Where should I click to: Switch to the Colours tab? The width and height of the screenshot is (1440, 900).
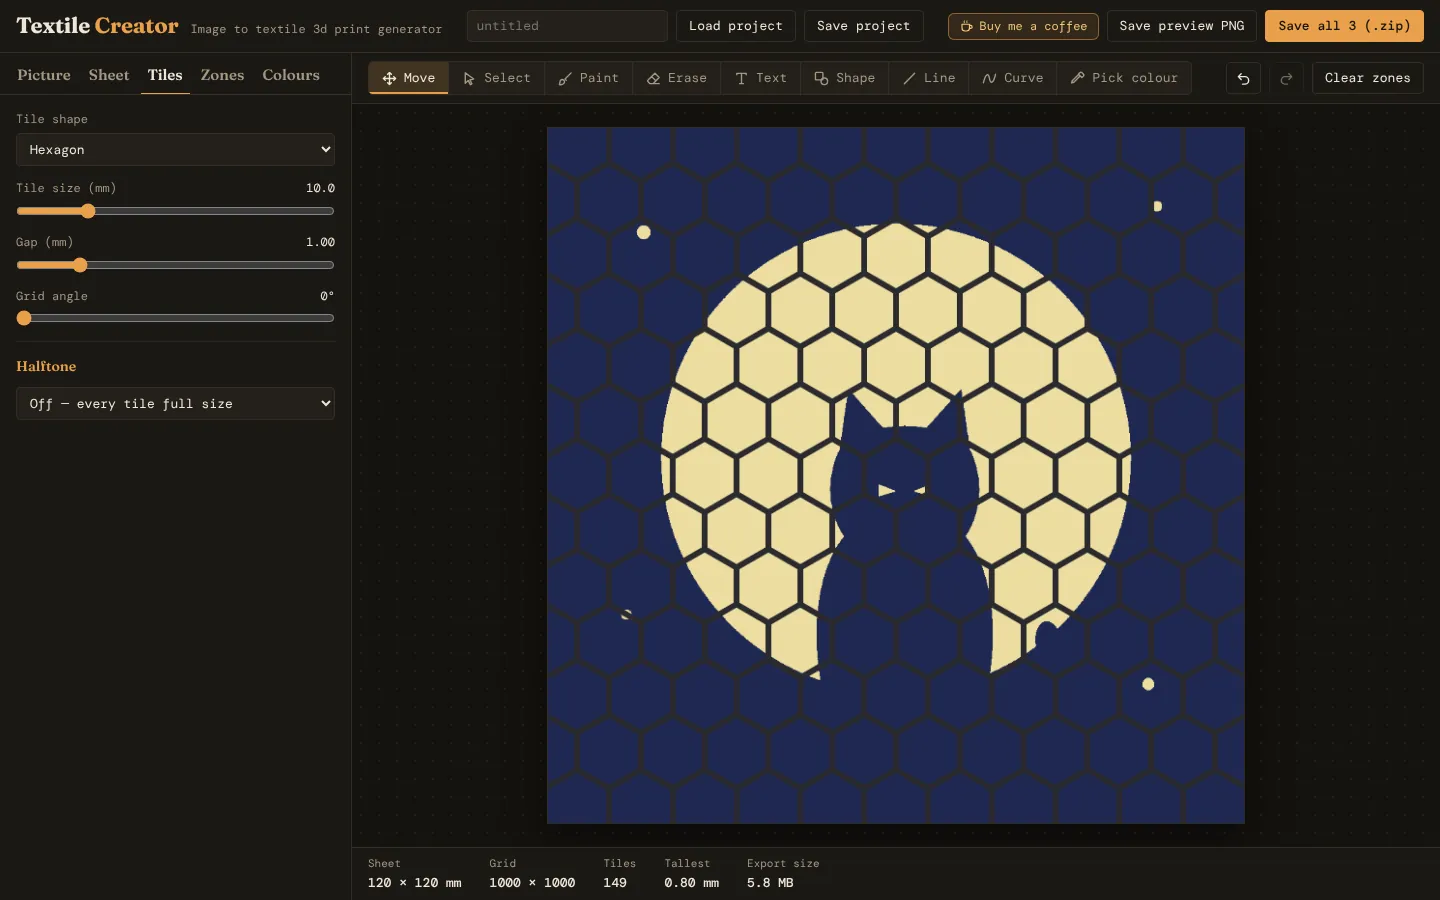pyautogui.click(x=291, y=75)
